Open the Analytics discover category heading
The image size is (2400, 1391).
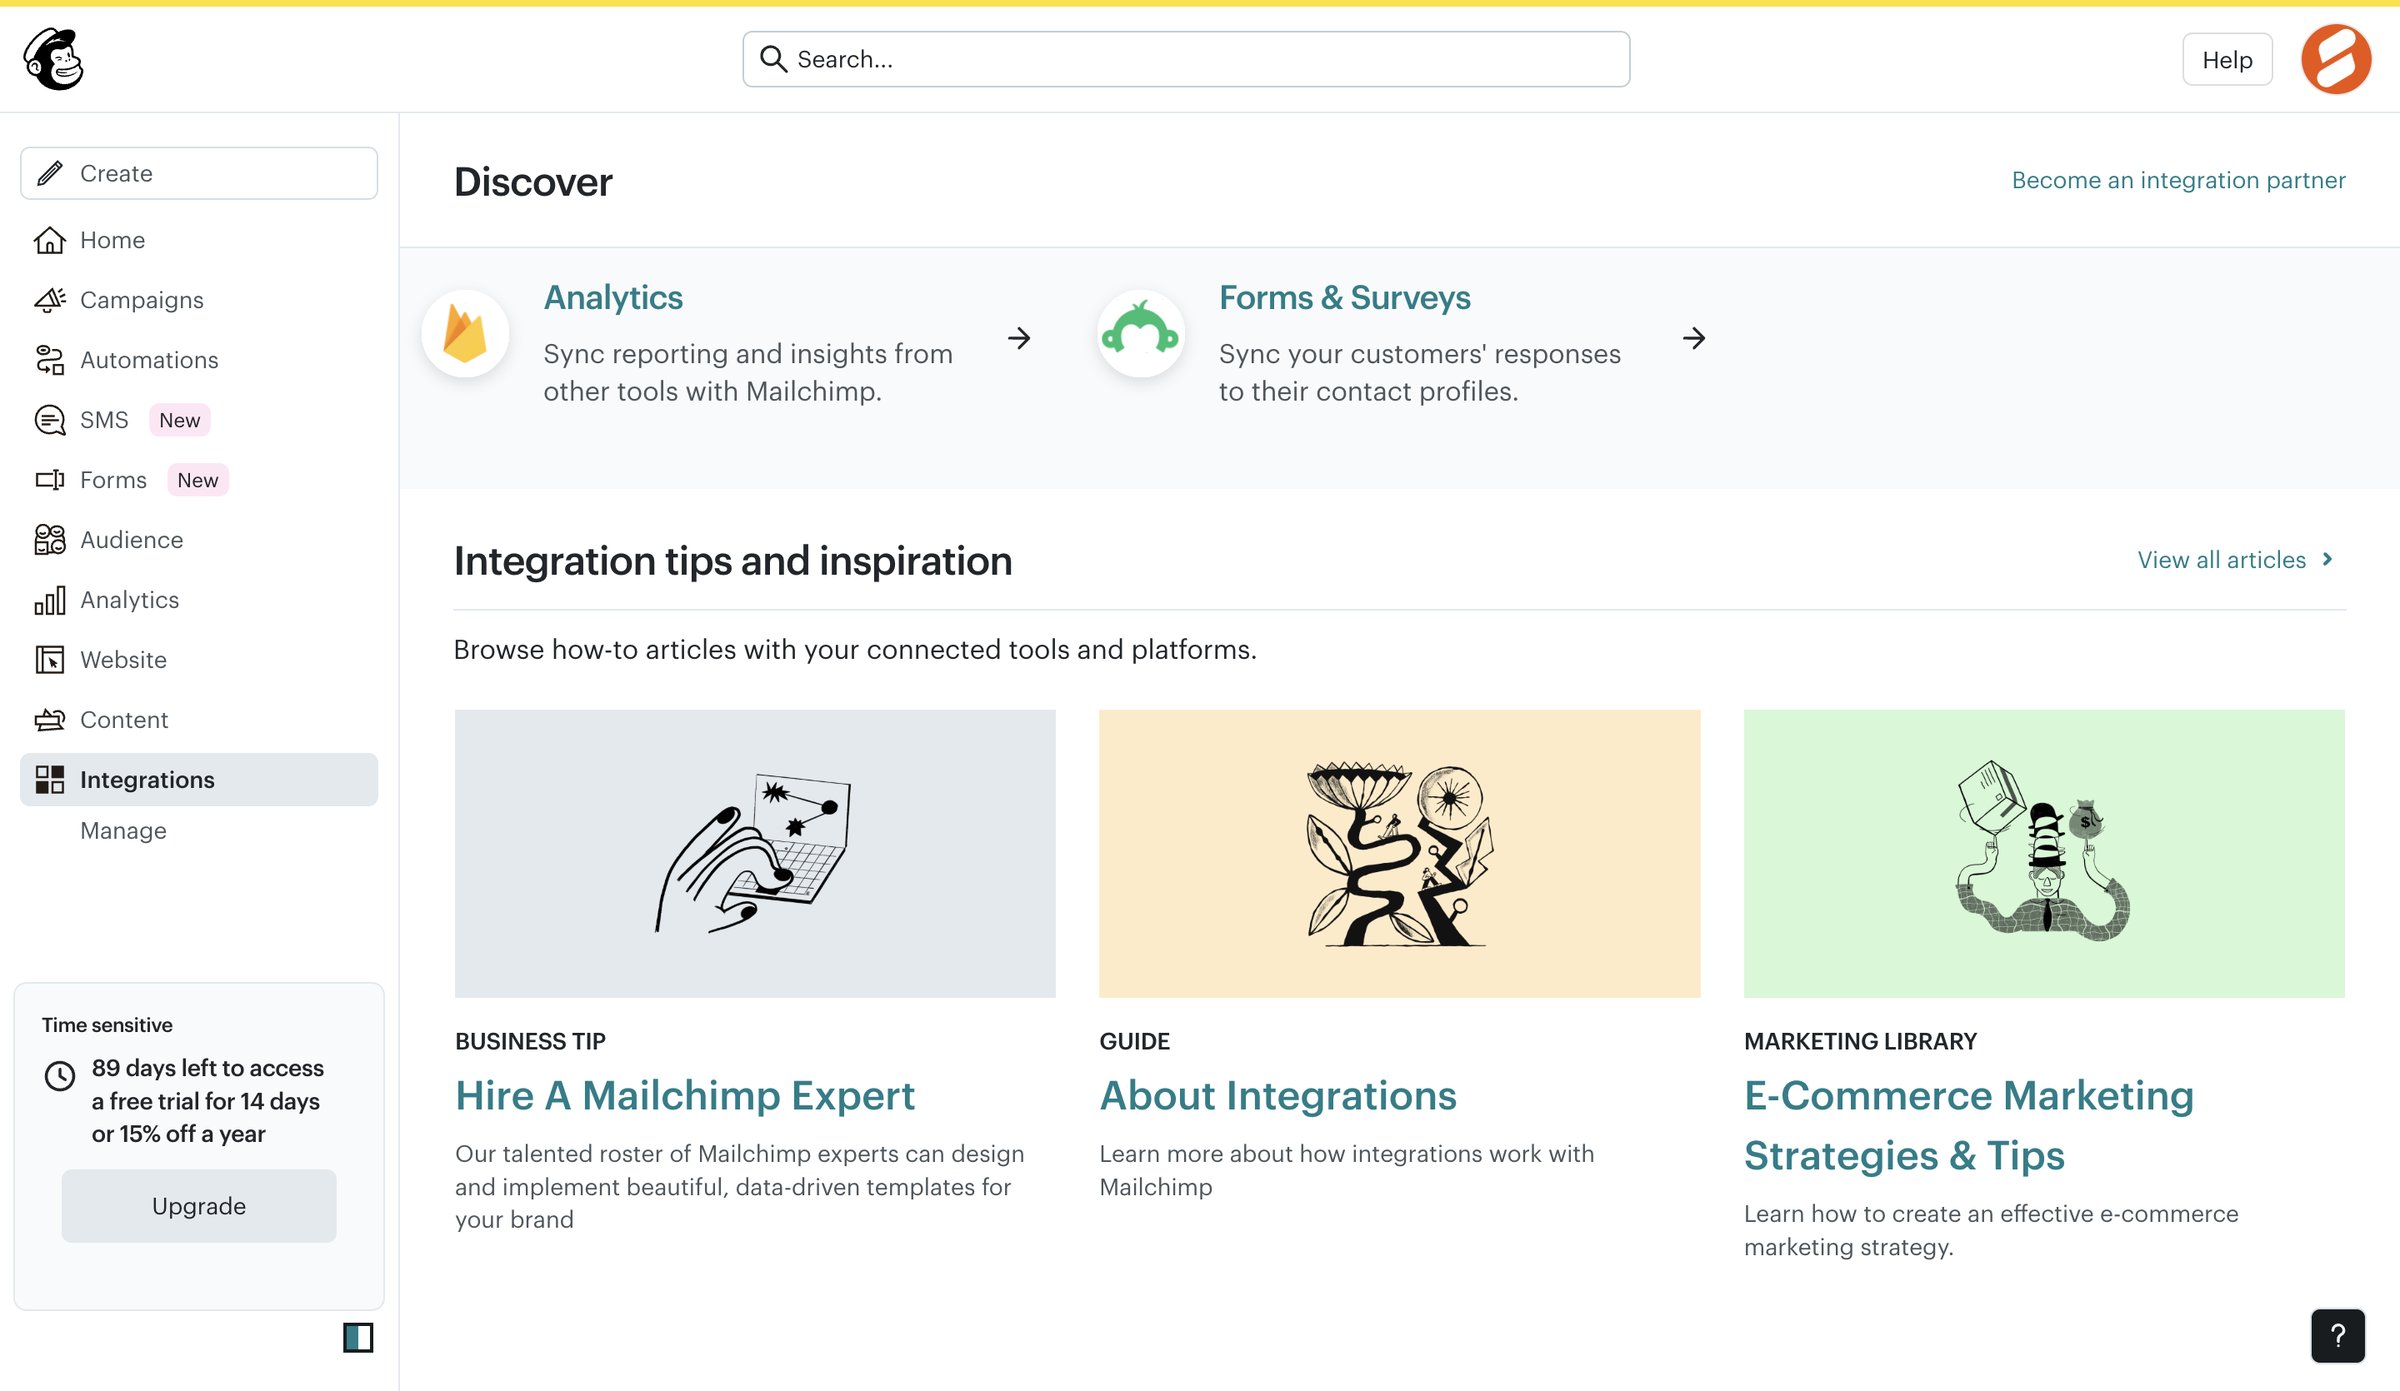point(613,298)
